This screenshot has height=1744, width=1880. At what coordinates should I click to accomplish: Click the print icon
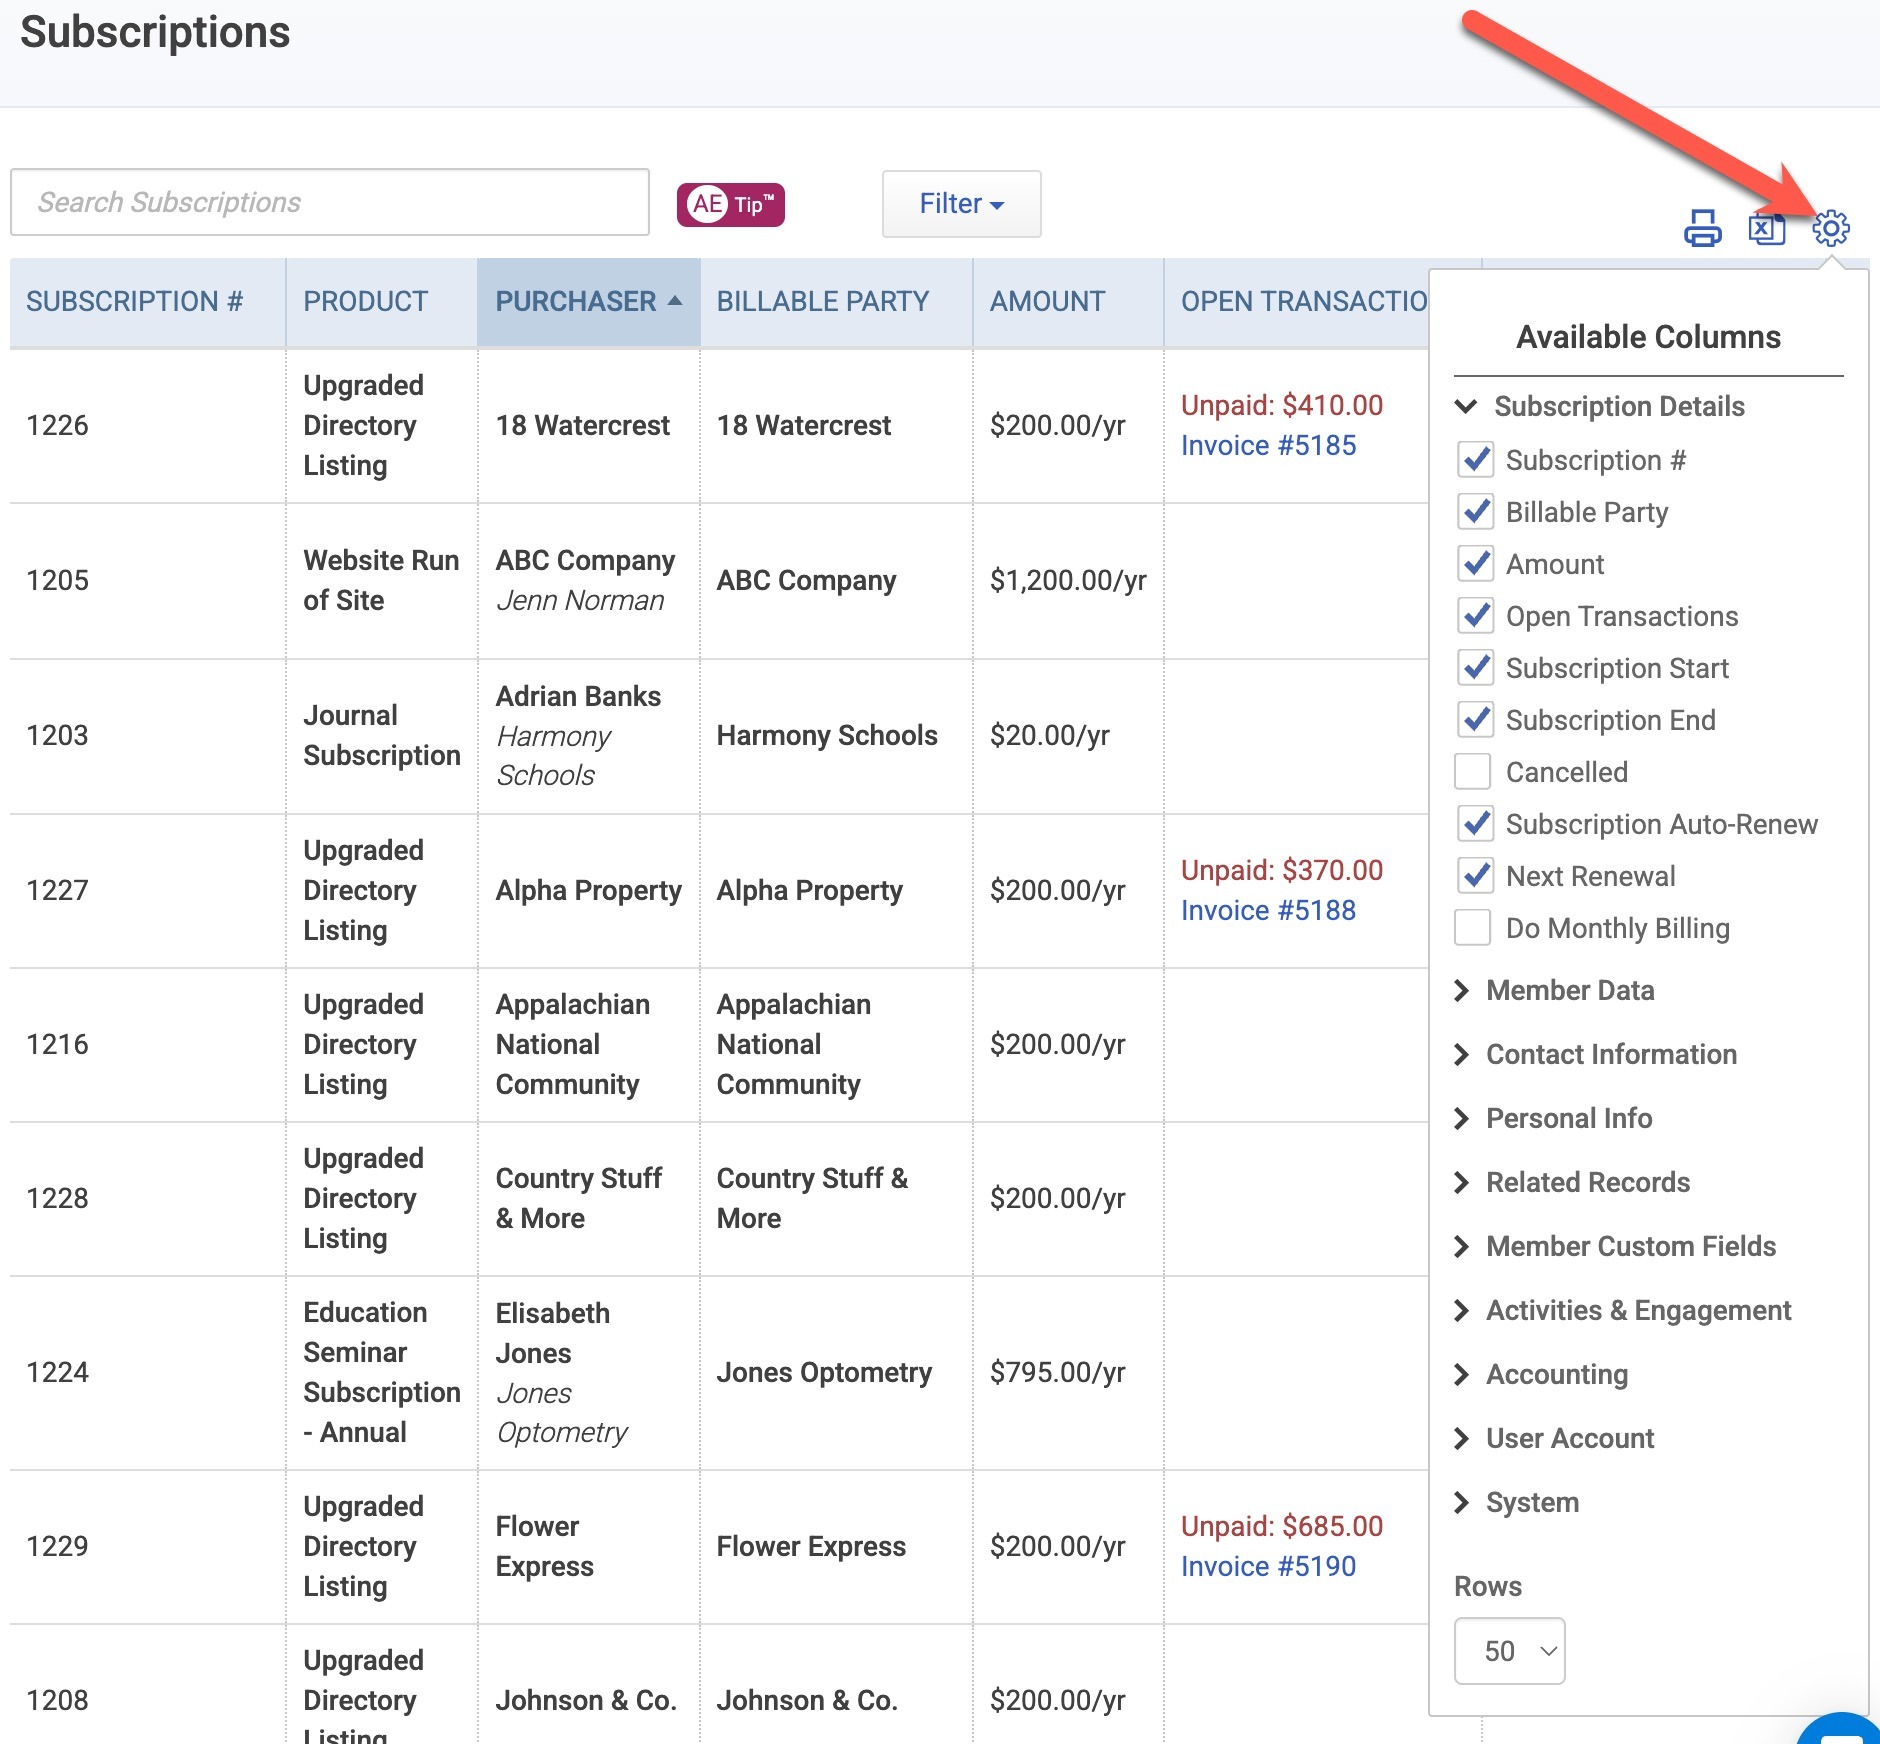(x=1702, y=229)
